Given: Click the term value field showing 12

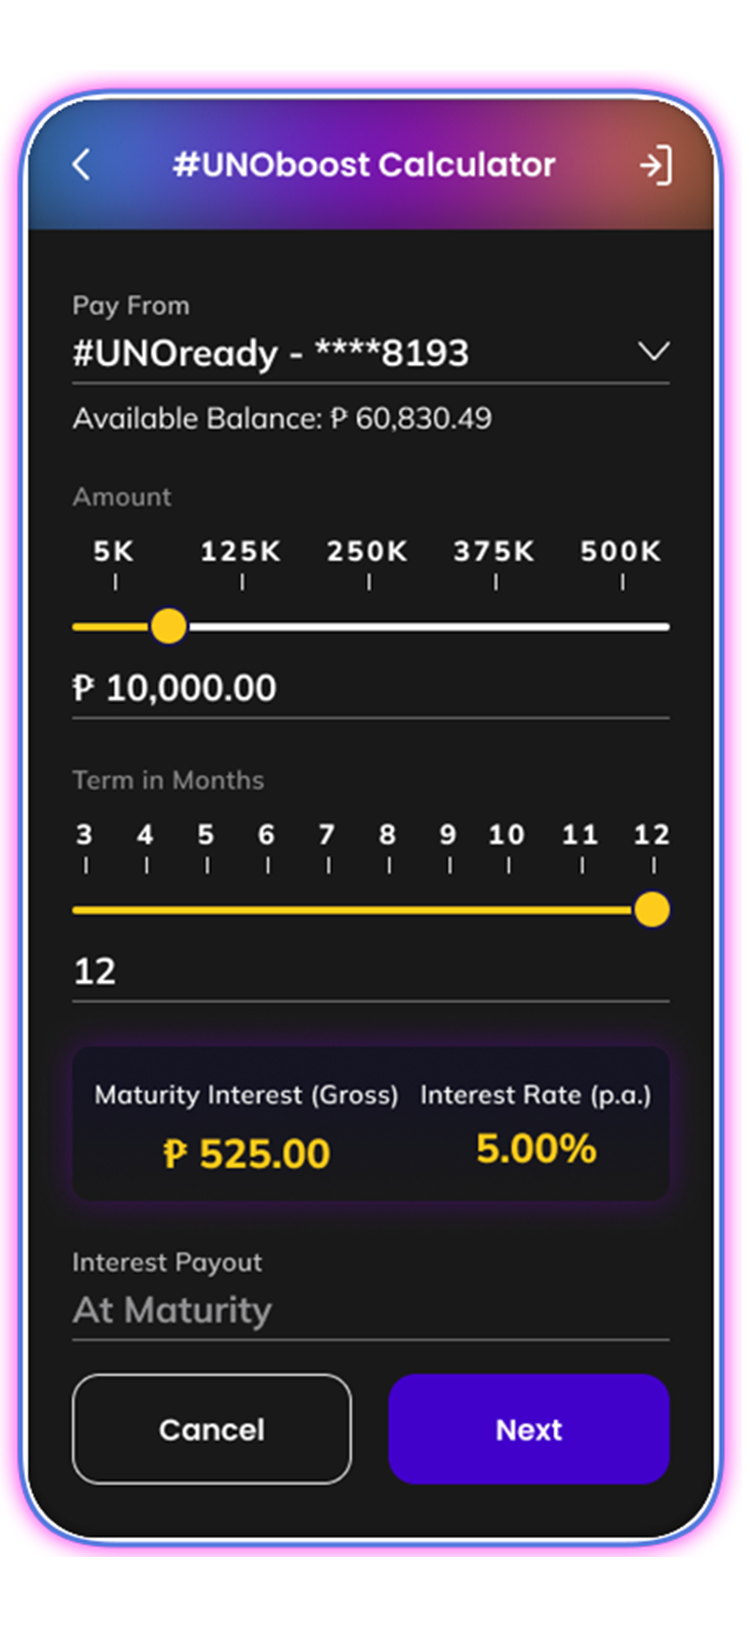Looking at the screenshot, I should tap(371, 971).
